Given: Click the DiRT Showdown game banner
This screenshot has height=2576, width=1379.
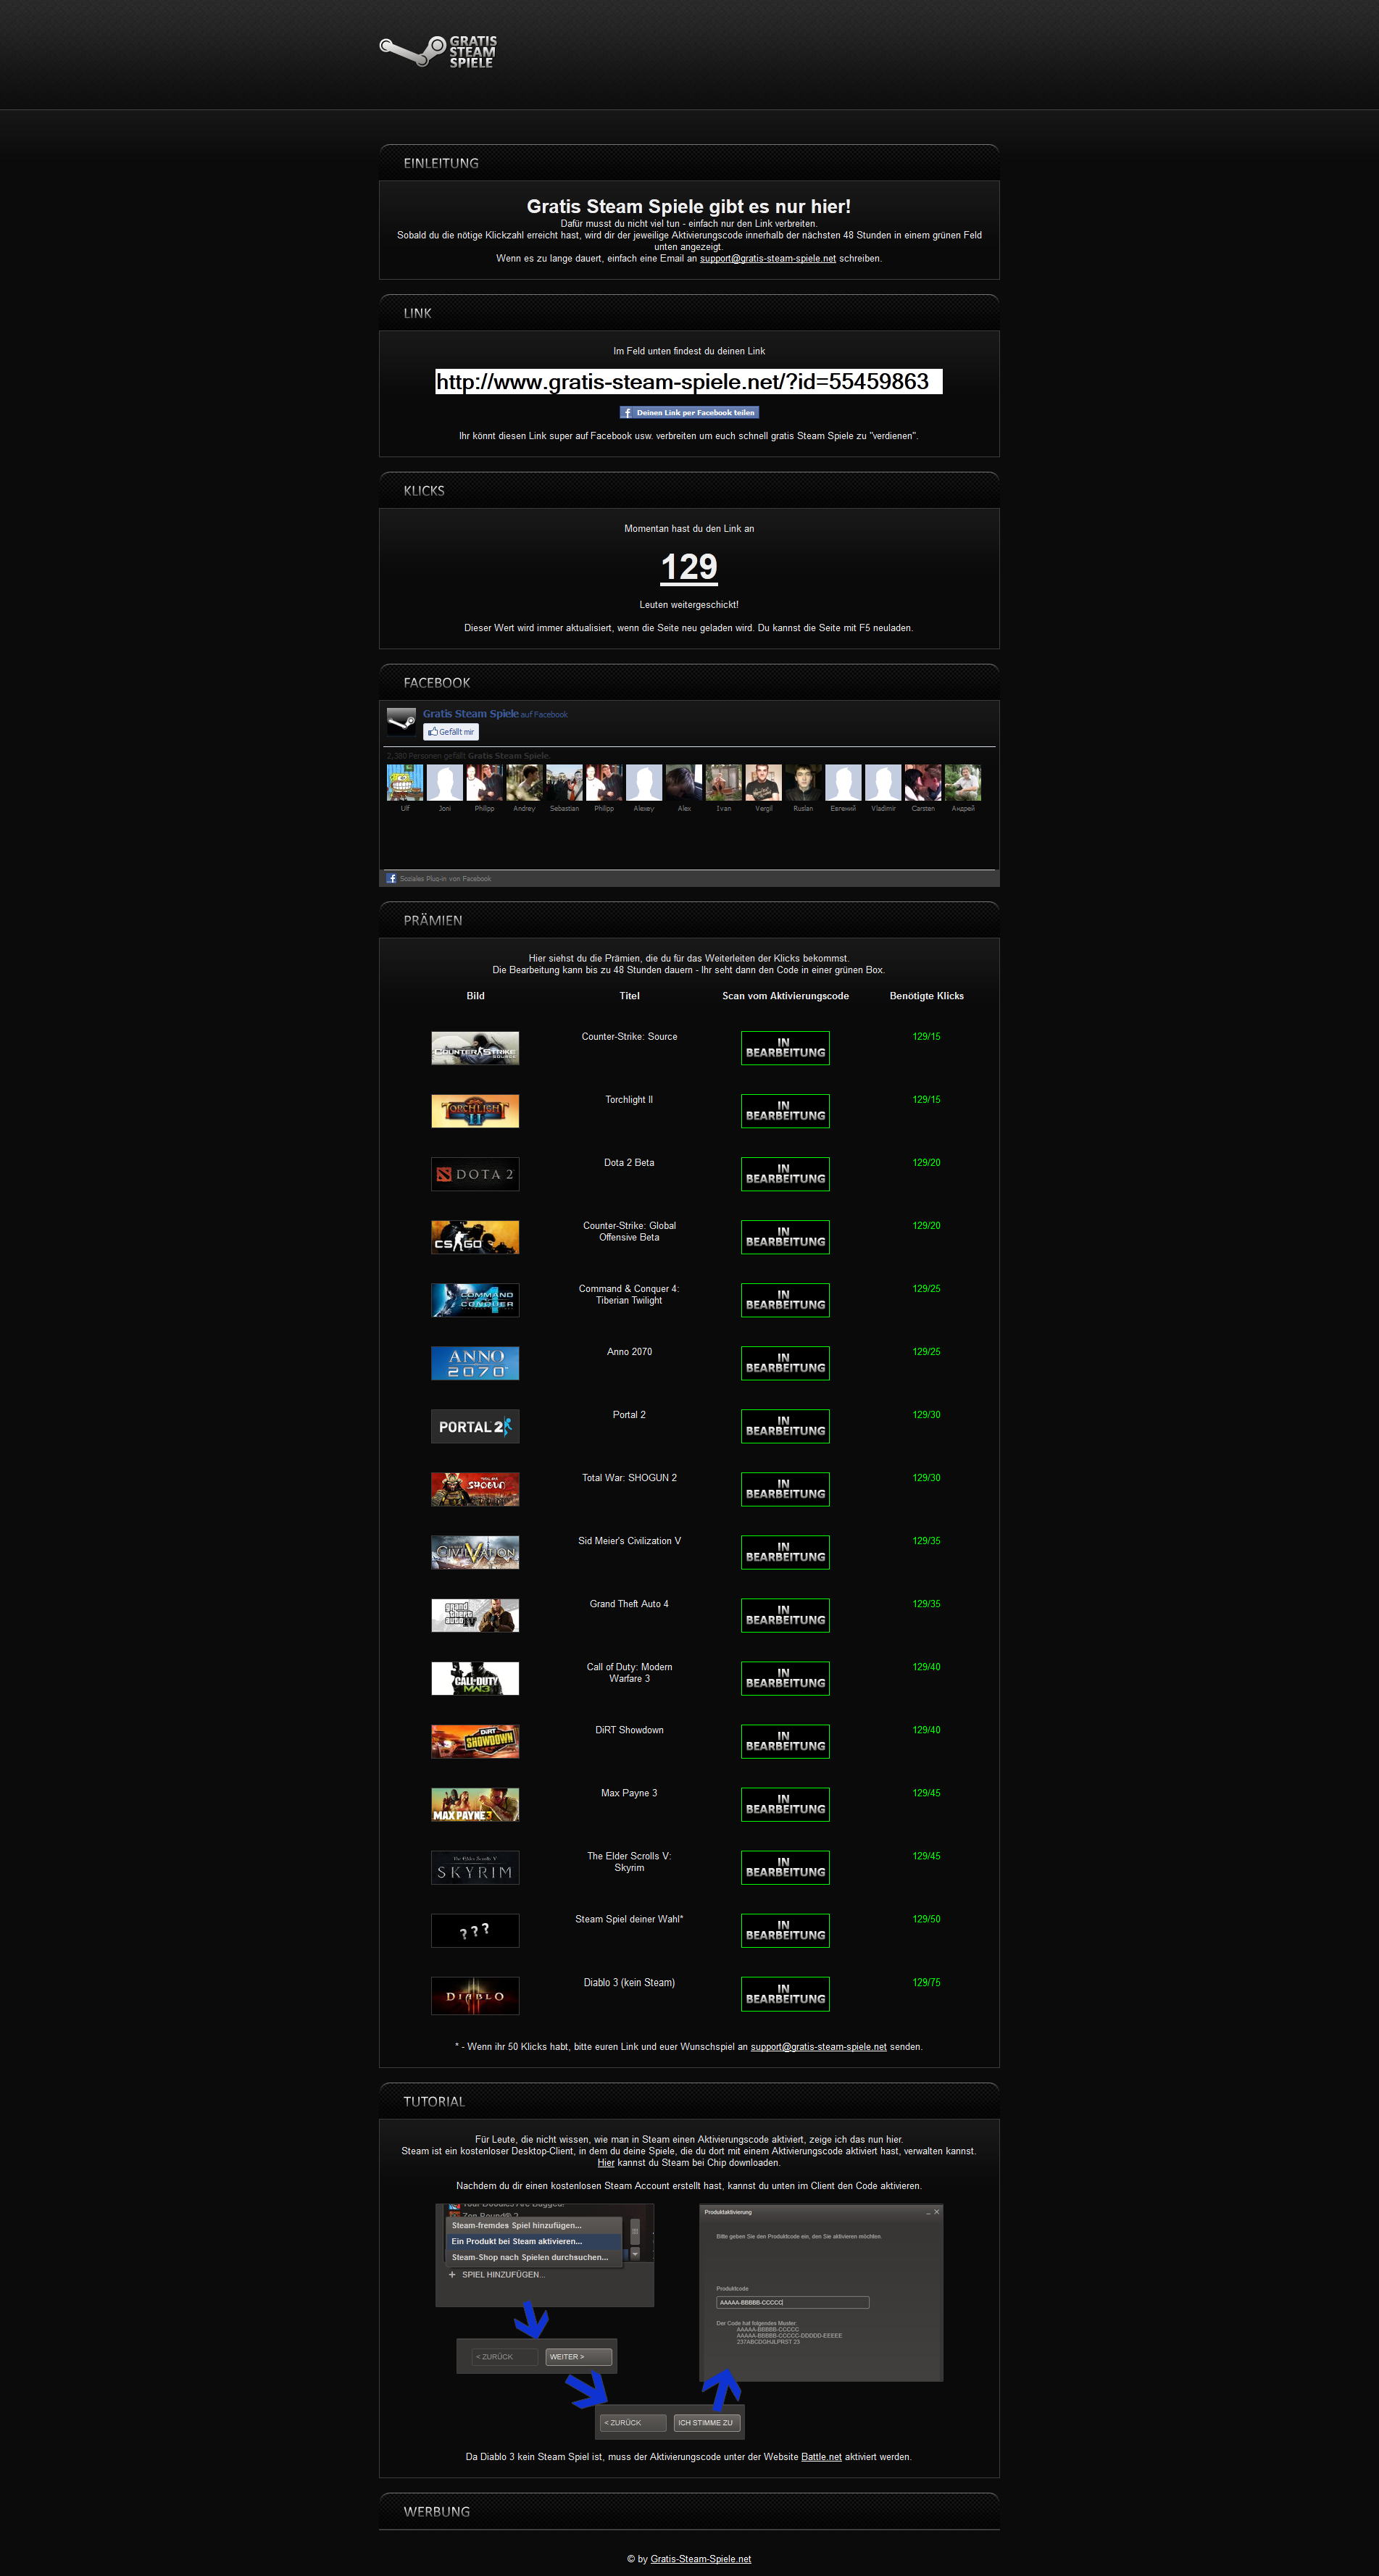Looking at the screenshot, I should [475, 1741].
